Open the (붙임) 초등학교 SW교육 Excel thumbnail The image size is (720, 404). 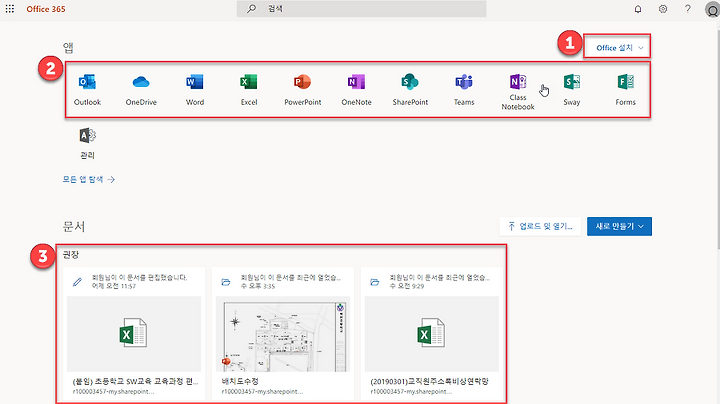(x=134, y=334)
